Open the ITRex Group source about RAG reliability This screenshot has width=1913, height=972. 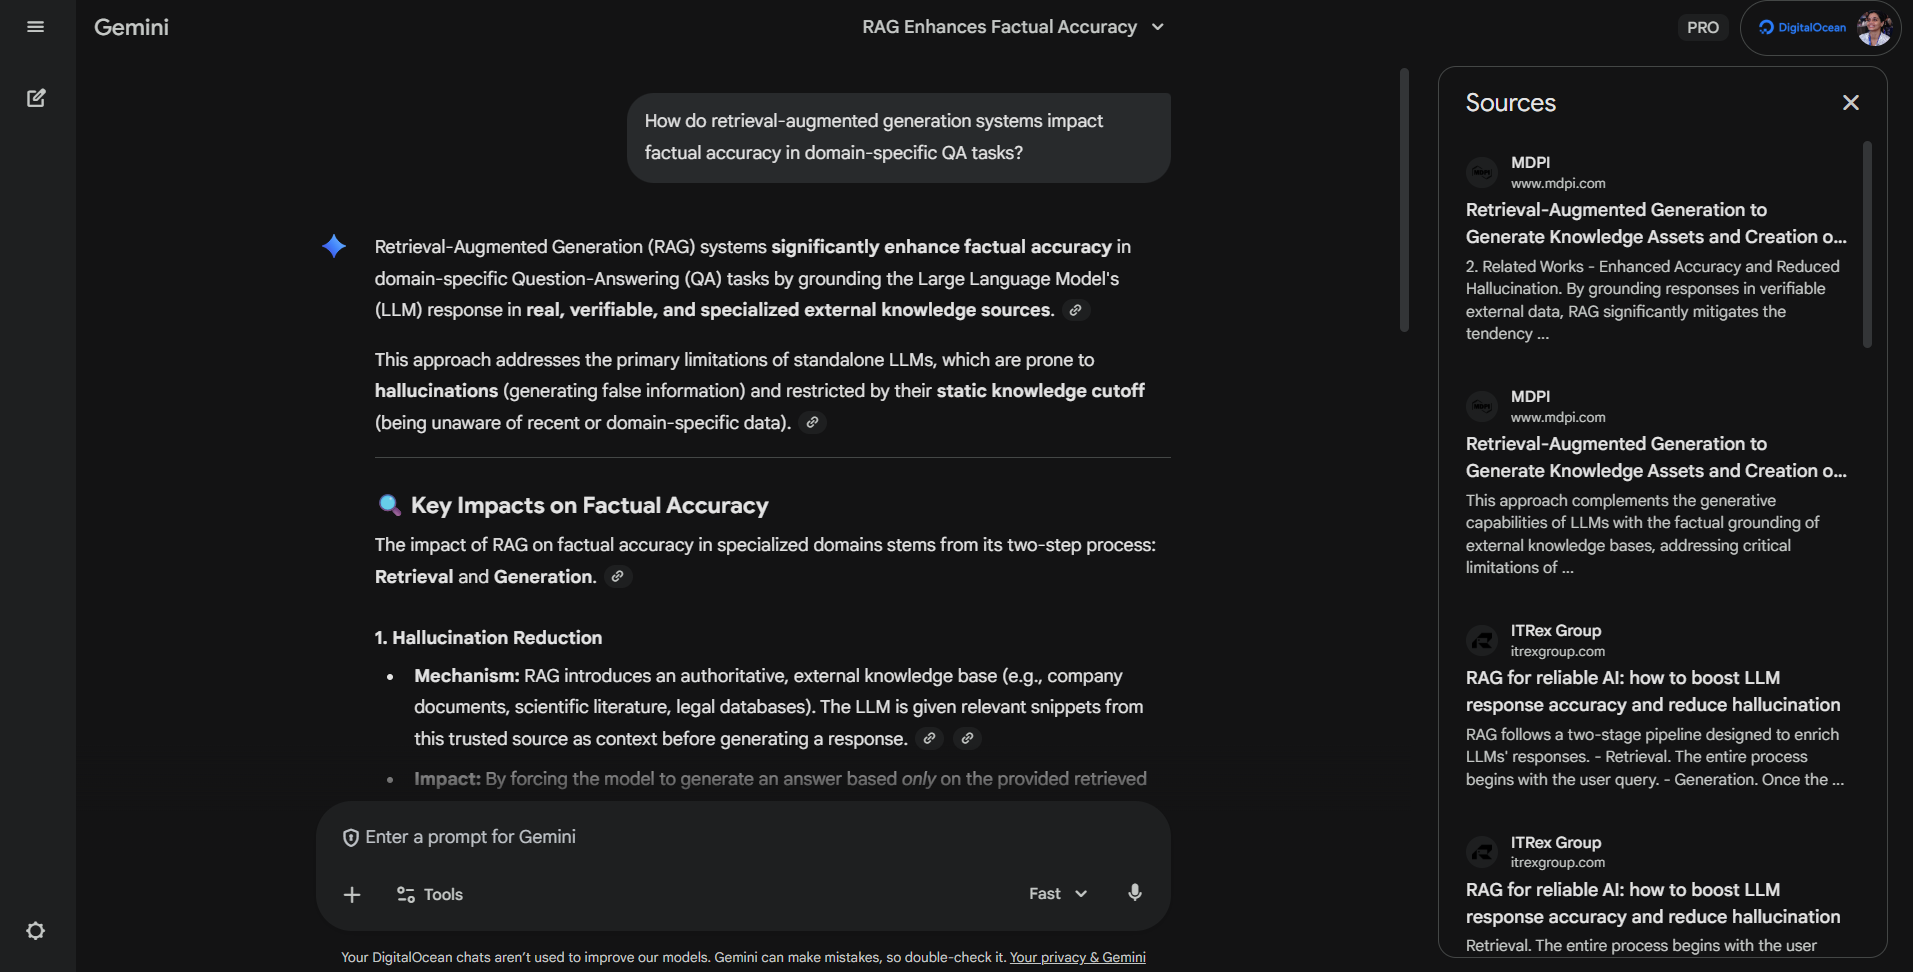pos(1652,691)
